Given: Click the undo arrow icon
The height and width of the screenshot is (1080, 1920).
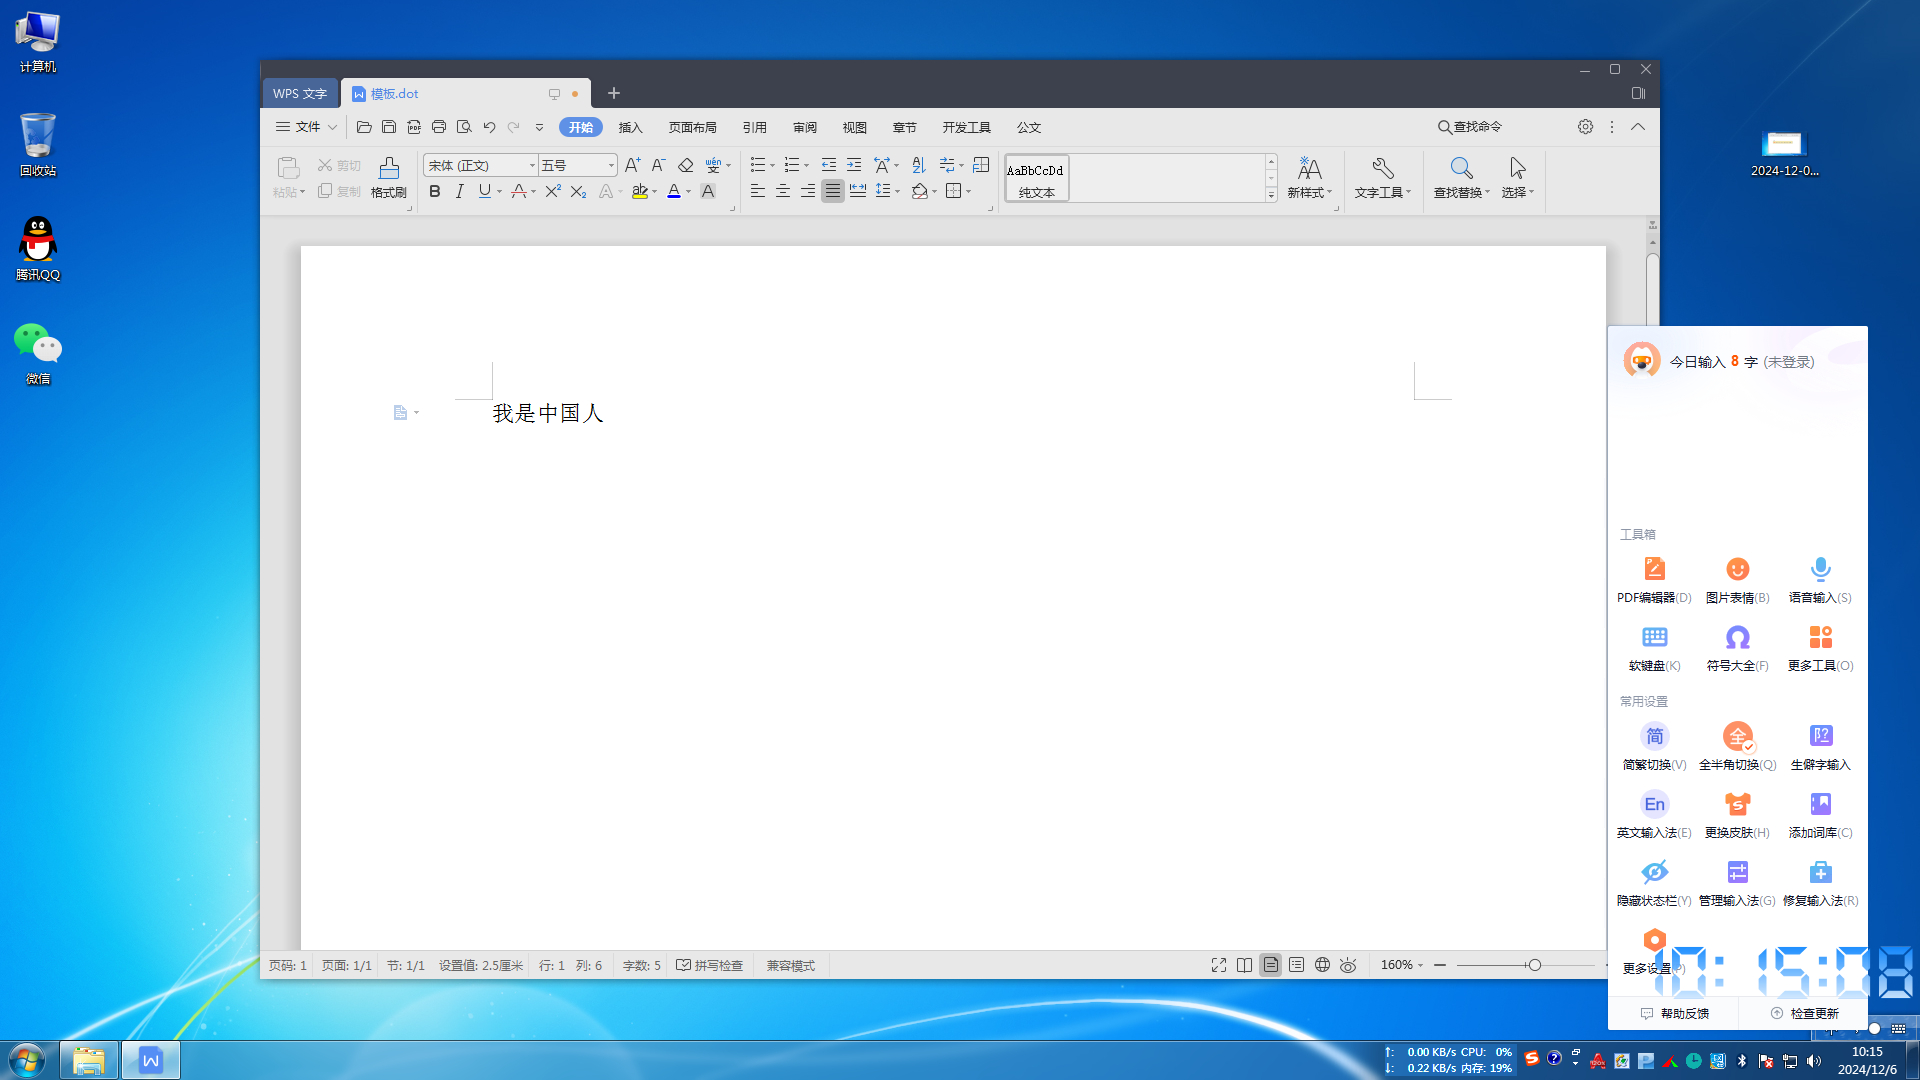Looking at the screenshot, I should coord(489,127).
